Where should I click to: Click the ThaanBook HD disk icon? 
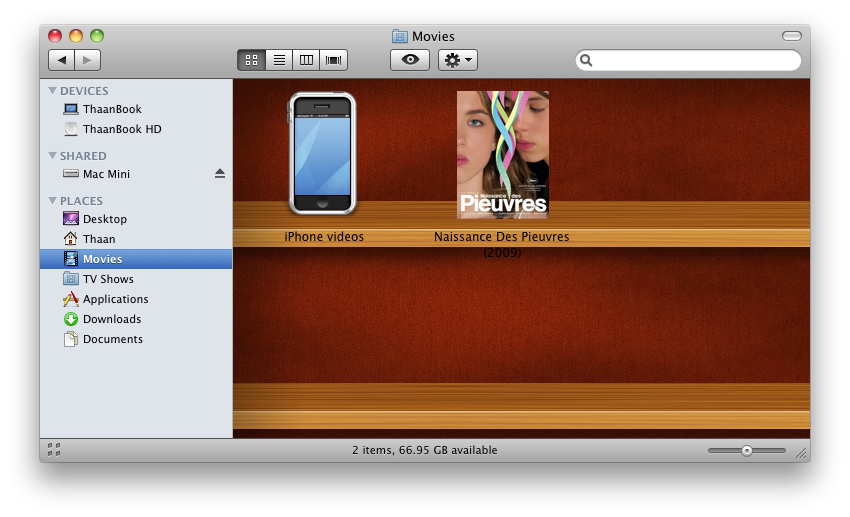[71, 129]
